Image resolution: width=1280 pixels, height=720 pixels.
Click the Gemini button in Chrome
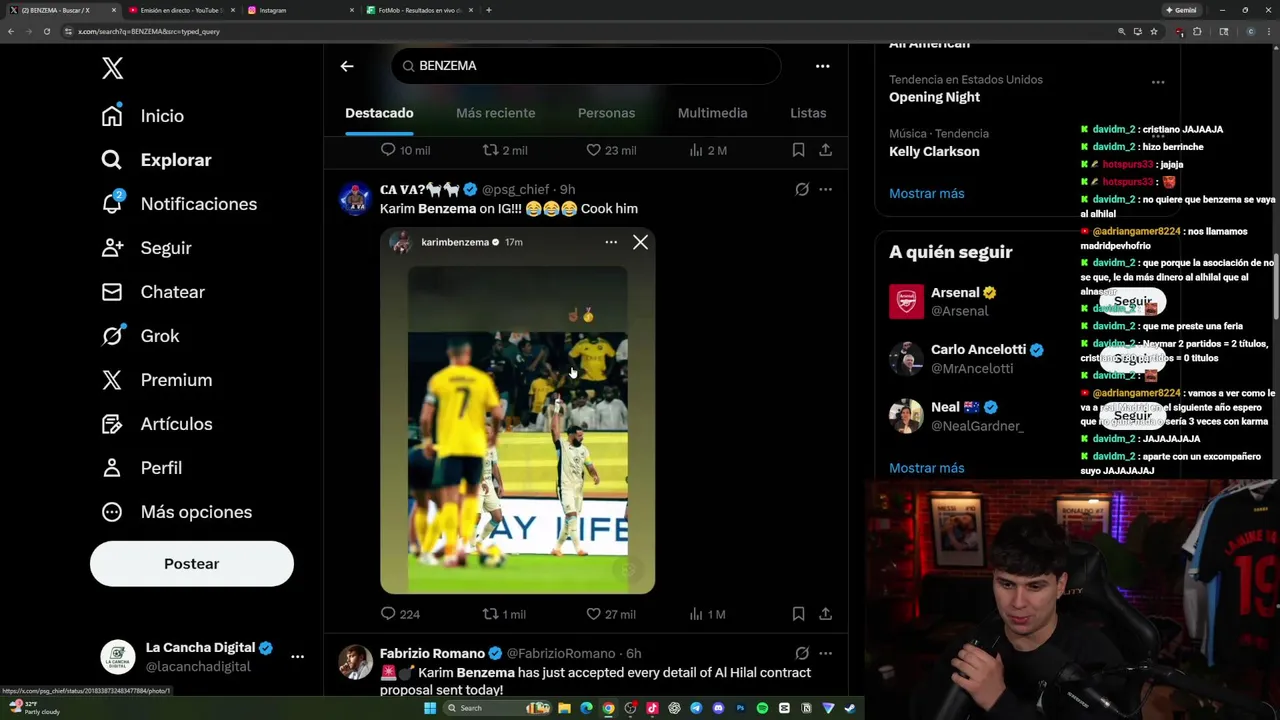(1181, 10)
